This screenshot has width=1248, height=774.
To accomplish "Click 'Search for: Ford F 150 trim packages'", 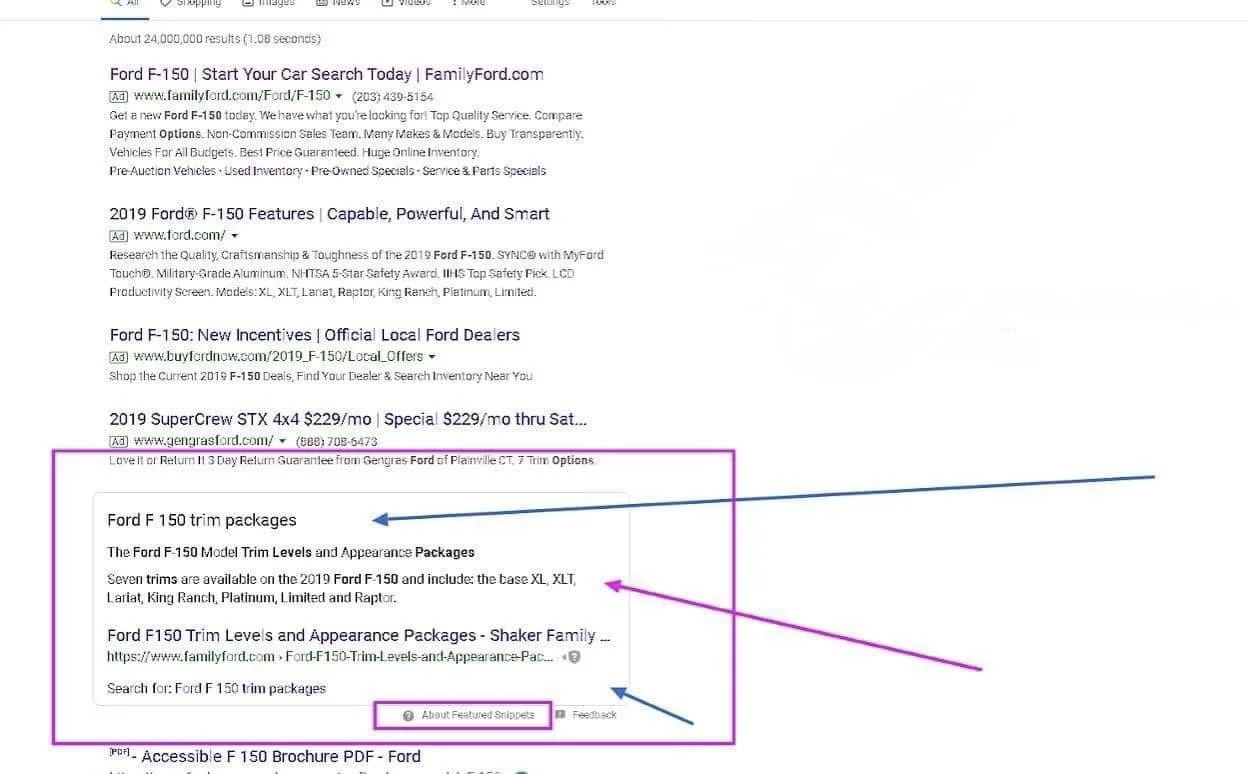I will (216, 688).
